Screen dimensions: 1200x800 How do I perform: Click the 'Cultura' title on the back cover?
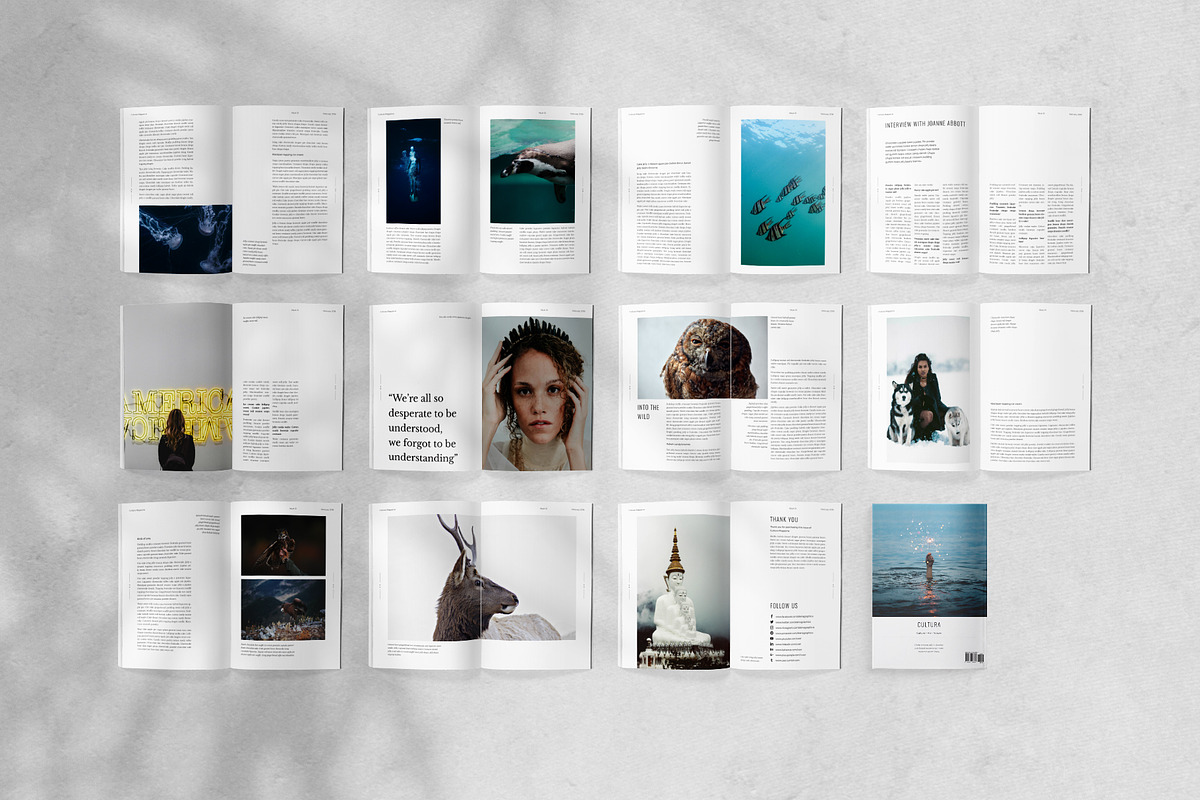[x=929, y=625]
